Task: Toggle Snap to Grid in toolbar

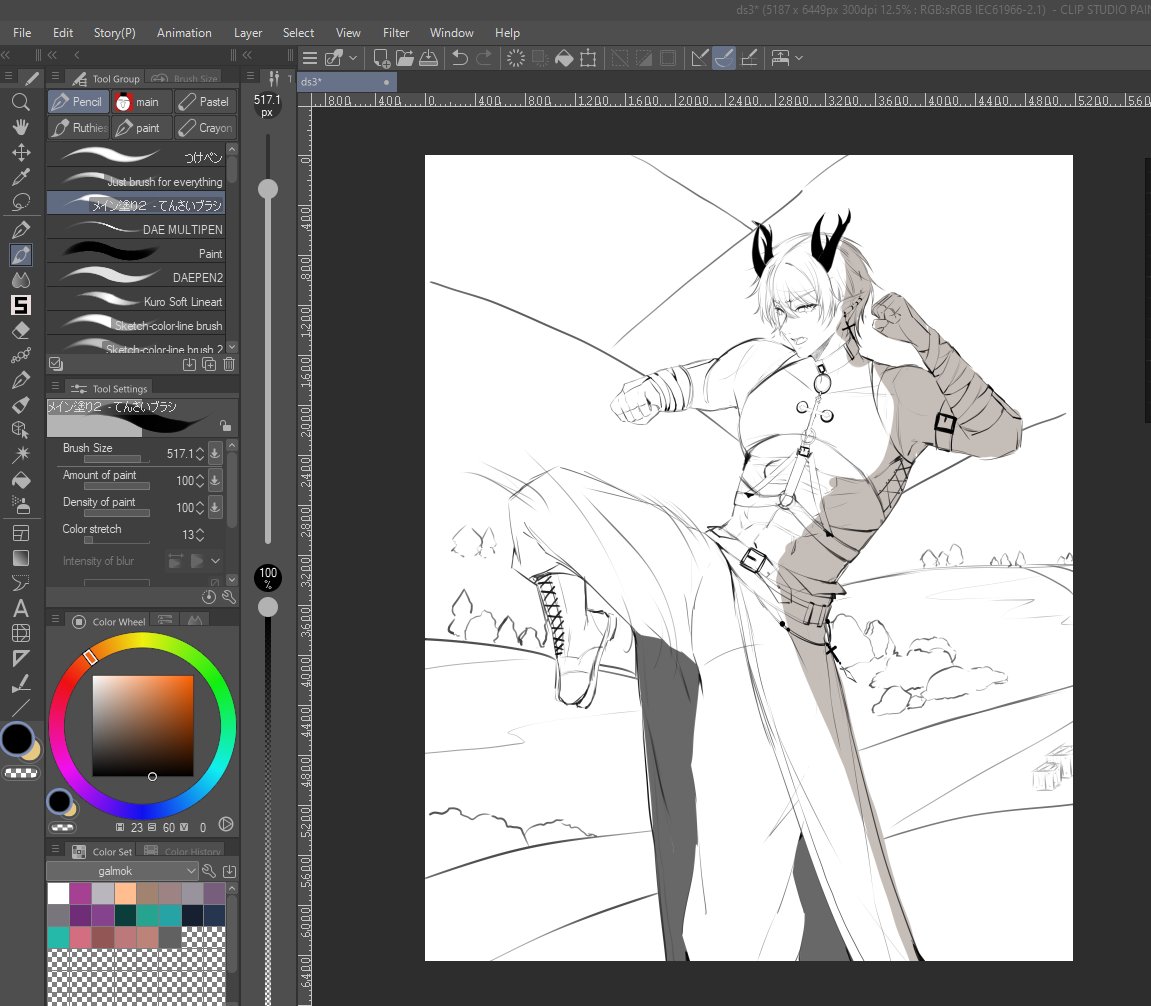Action: (x=749, y=58)
